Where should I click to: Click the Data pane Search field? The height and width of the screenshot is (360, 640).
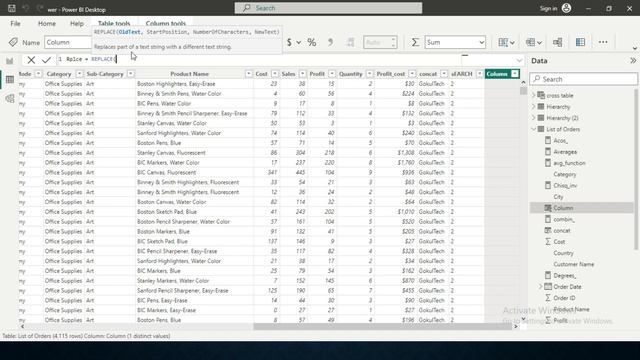click(x=583, y=79)
